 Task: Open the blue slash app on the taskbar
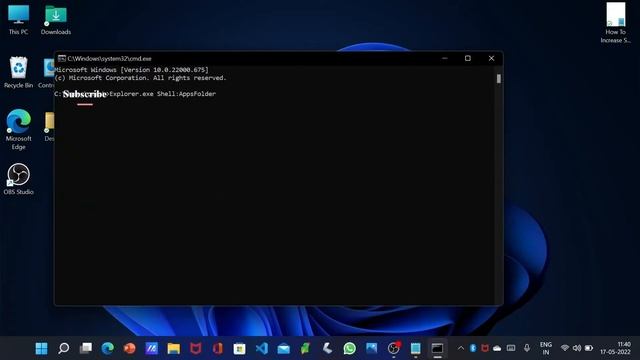pos(152,348)
